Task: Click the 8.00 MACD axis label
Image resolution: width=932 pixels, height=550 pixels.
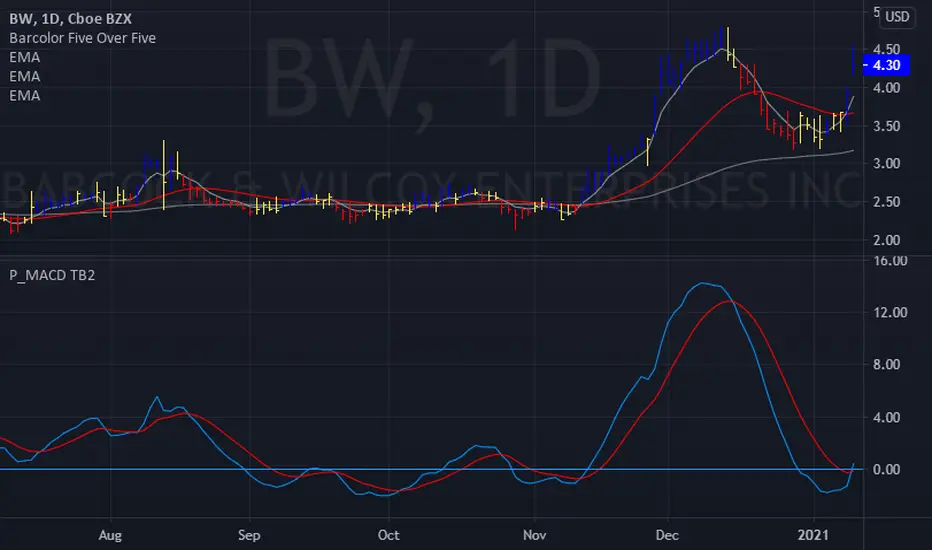Action: pyautogui.click(x=886, y=364)
